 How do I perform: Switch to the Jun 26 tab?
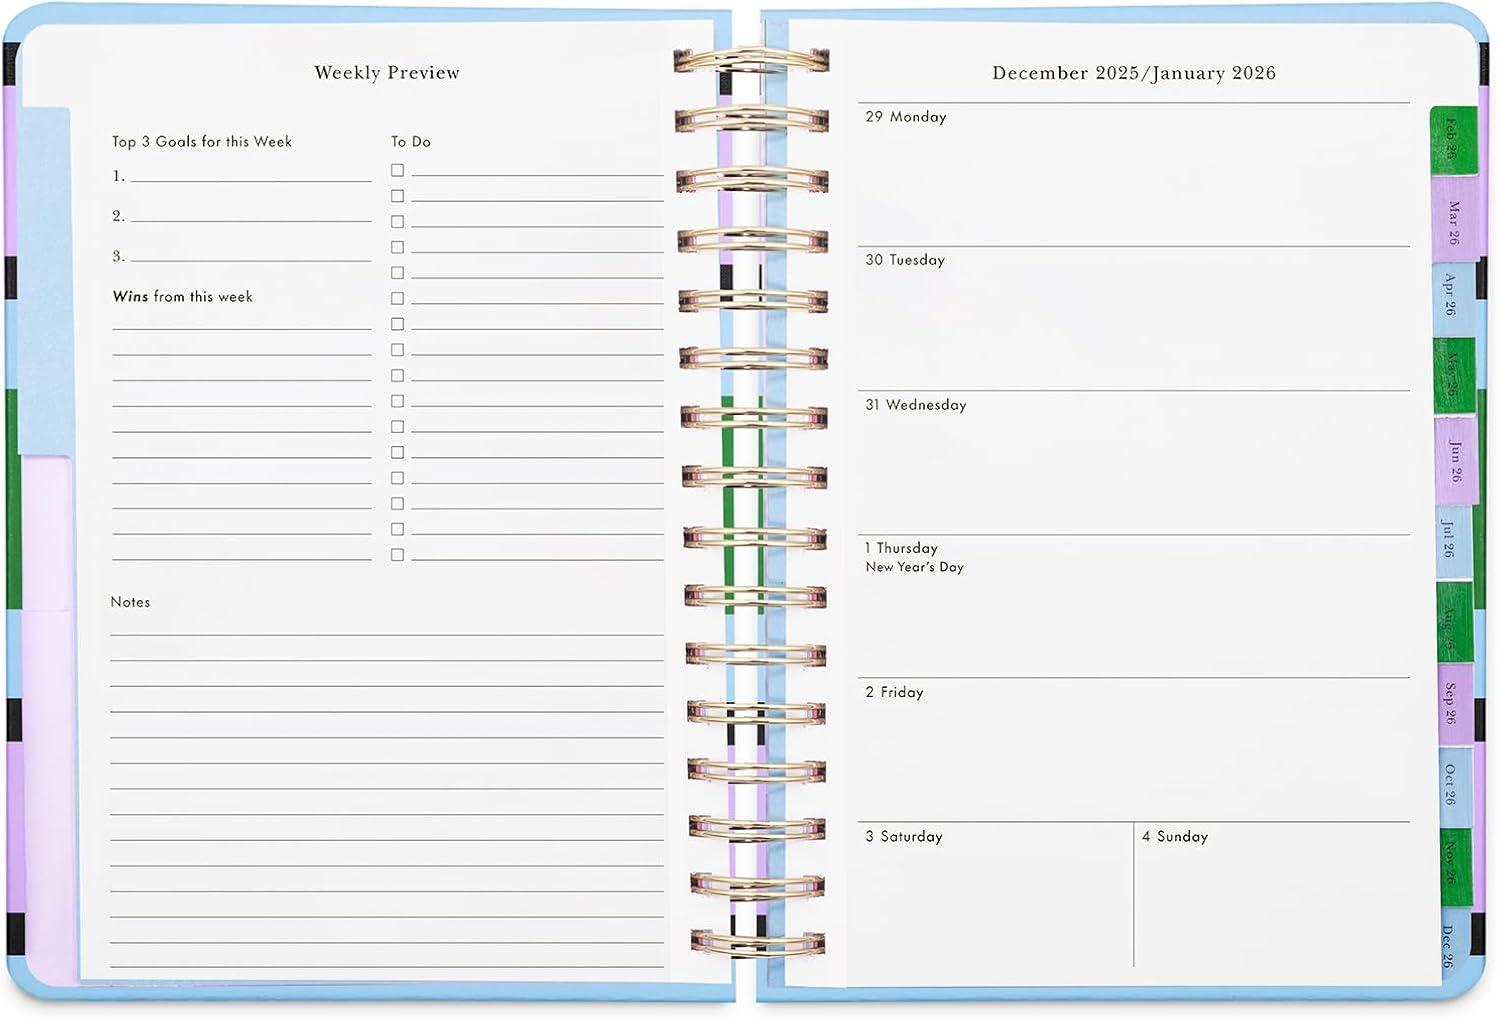pyautogui.click(x=1457, y=460)
